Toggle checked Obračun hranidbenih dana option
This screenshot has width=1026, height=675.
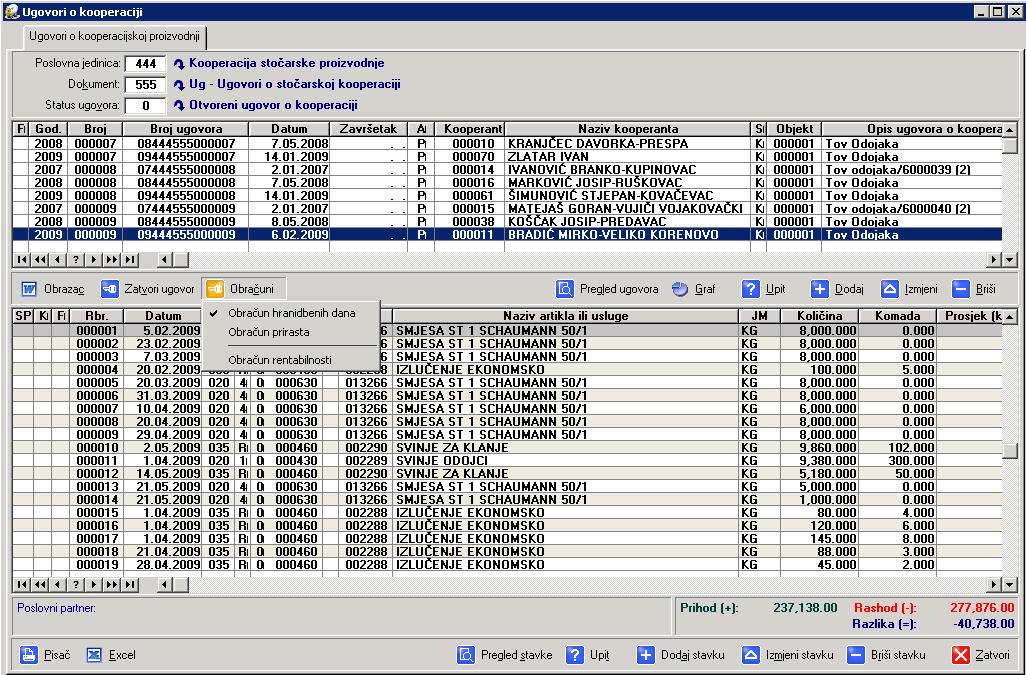(291, 313)
